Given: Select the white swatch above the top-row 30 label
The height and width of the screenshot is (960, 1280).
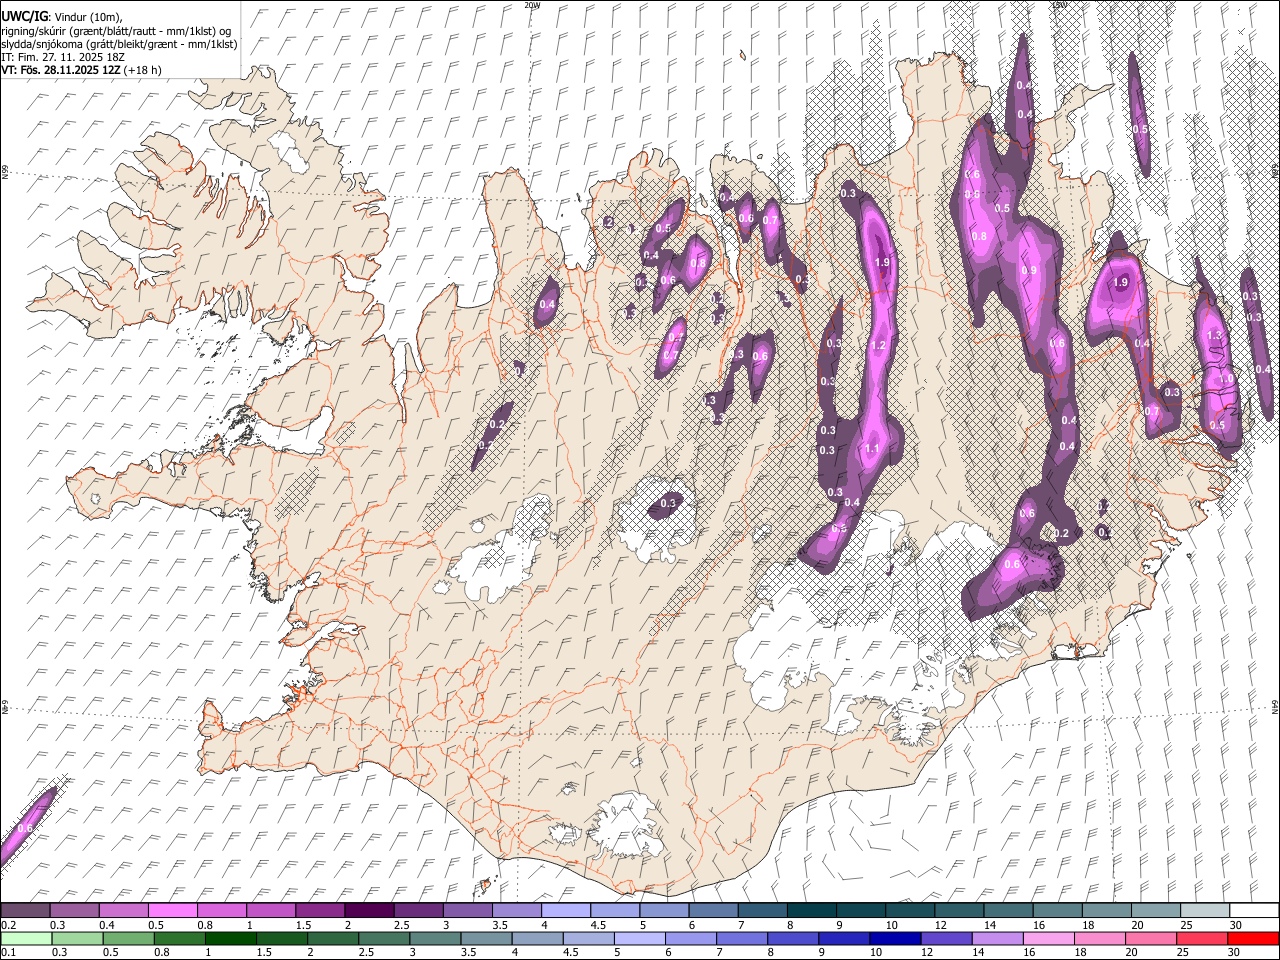Looking at the screenshot, I should (1252, 911).
